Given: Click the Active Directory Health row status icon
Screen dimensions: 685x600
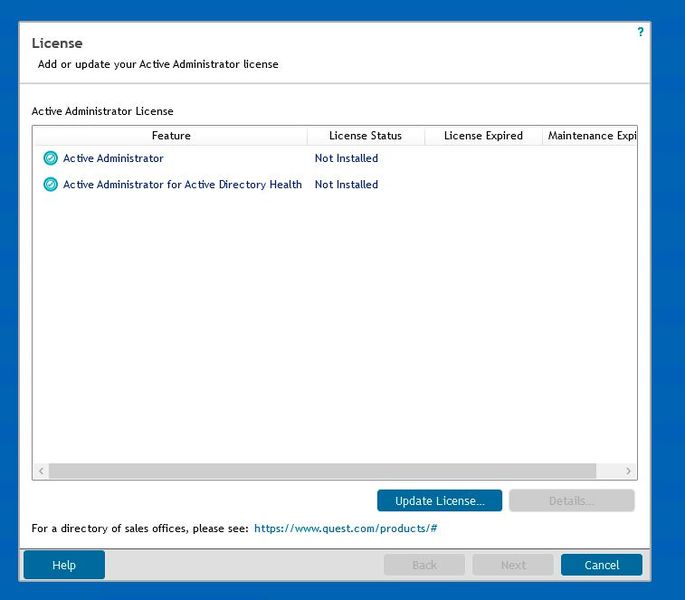Looking at the screenshot, I should pyautogui.click(x=51, y=184).
